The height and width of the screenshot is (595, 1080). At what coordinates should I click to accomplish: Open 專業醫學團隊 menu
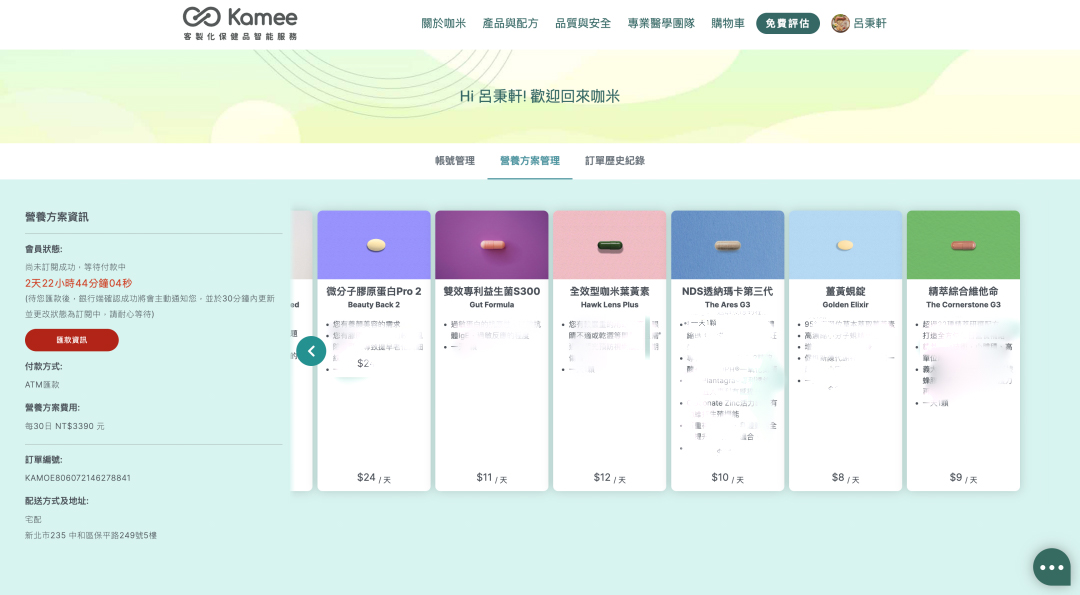[x=661, y=23]
